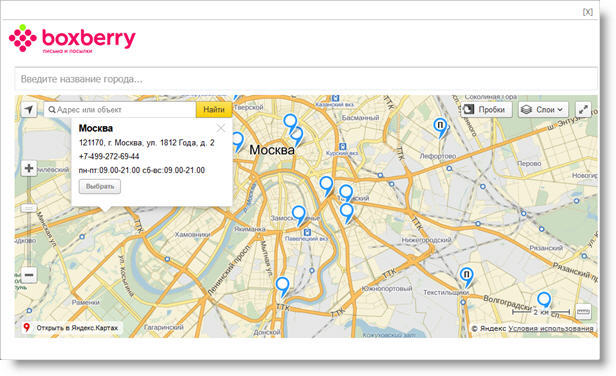Viewport: 616px width, 376px height.
Task: Focus the Адрес или объект search field
Action: click(120, 110)
